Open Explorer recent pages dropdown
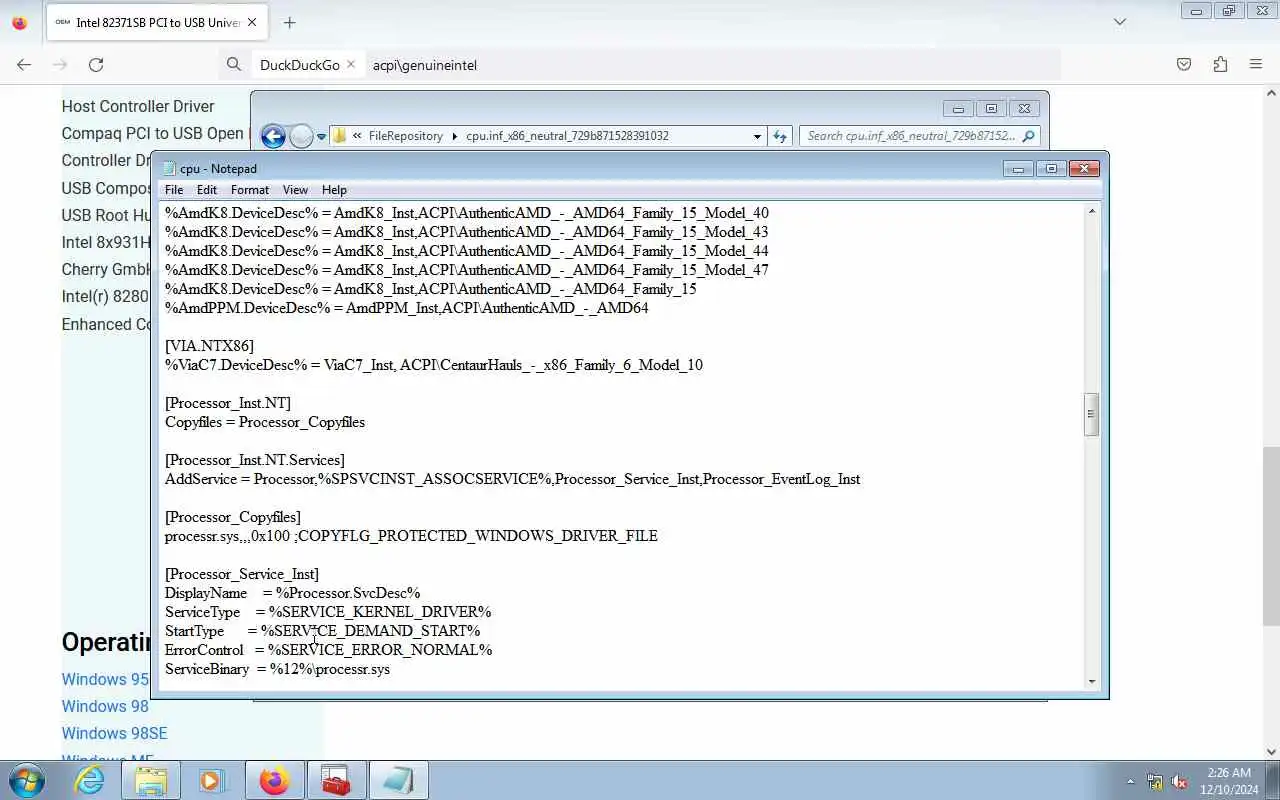1280x800 pixels. pos(321,137)
